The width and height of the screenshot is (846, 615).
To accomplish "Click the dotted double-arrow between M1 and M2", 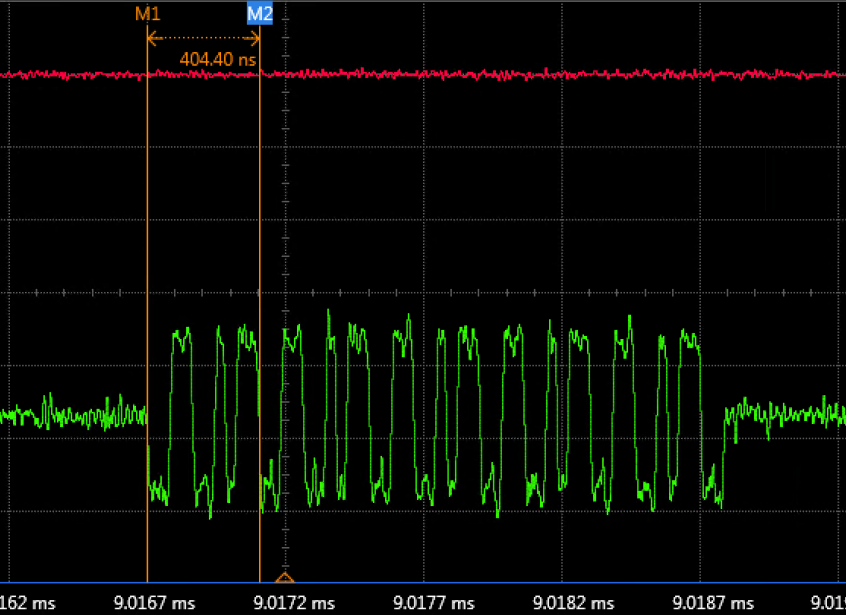I will click(x=203, y=39).
